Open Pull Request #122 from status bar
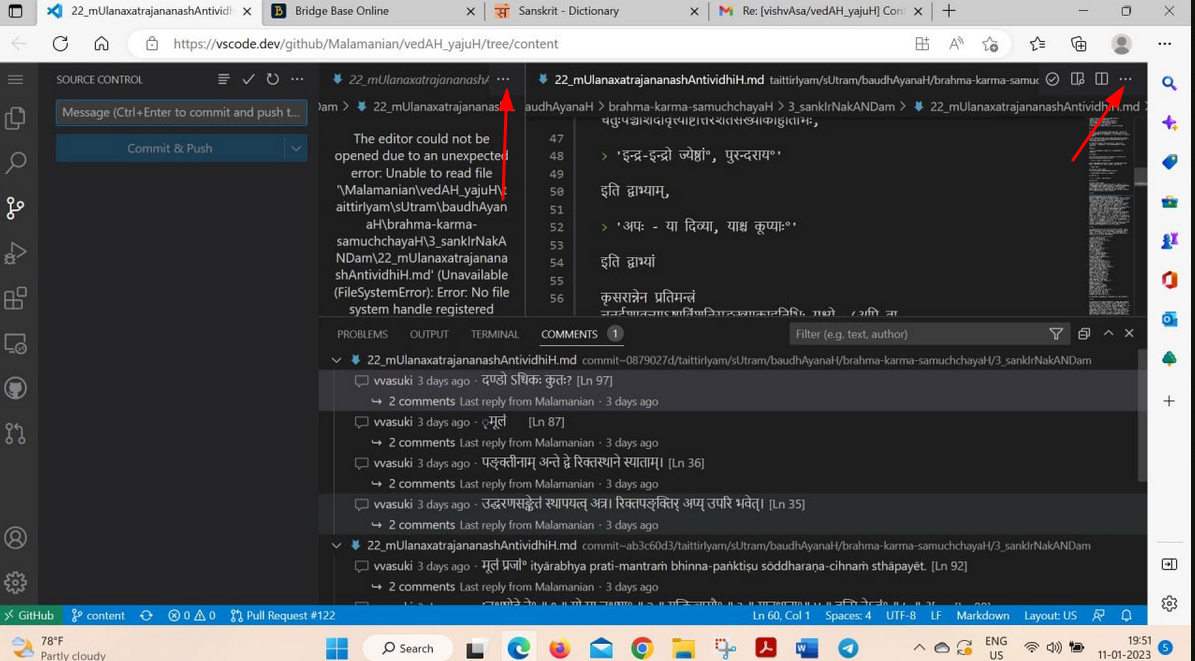 tap(283, 615)
